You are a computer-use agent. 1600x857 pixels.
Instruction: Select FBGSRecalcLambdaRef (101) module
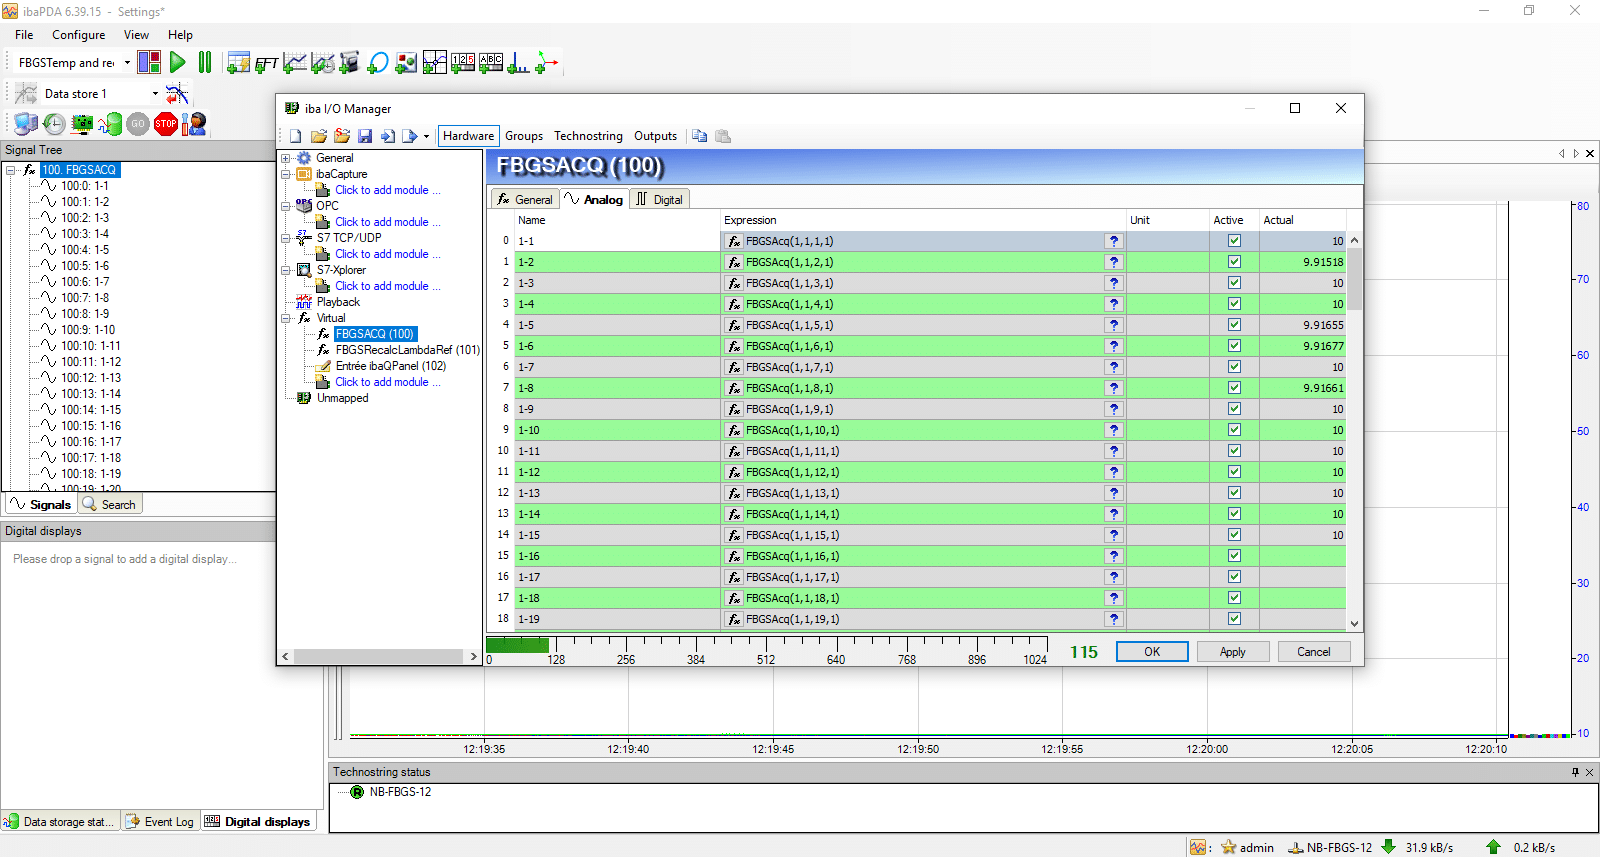[407, 350]
